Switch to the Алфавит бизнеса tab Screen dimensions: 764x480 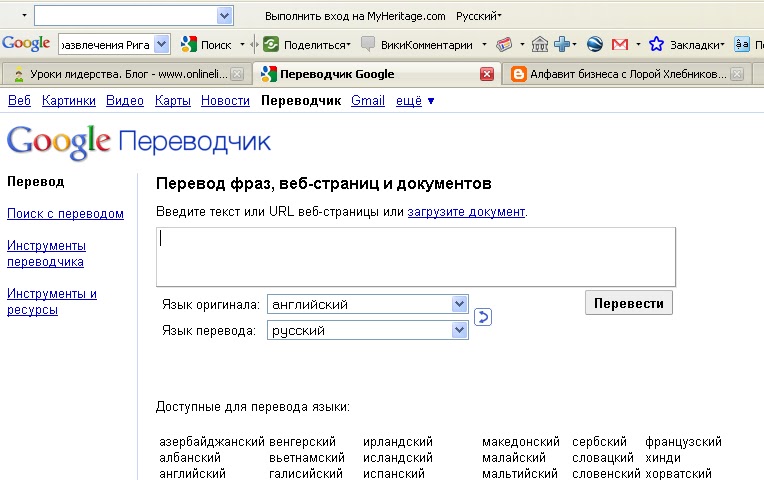pos(626,74)
